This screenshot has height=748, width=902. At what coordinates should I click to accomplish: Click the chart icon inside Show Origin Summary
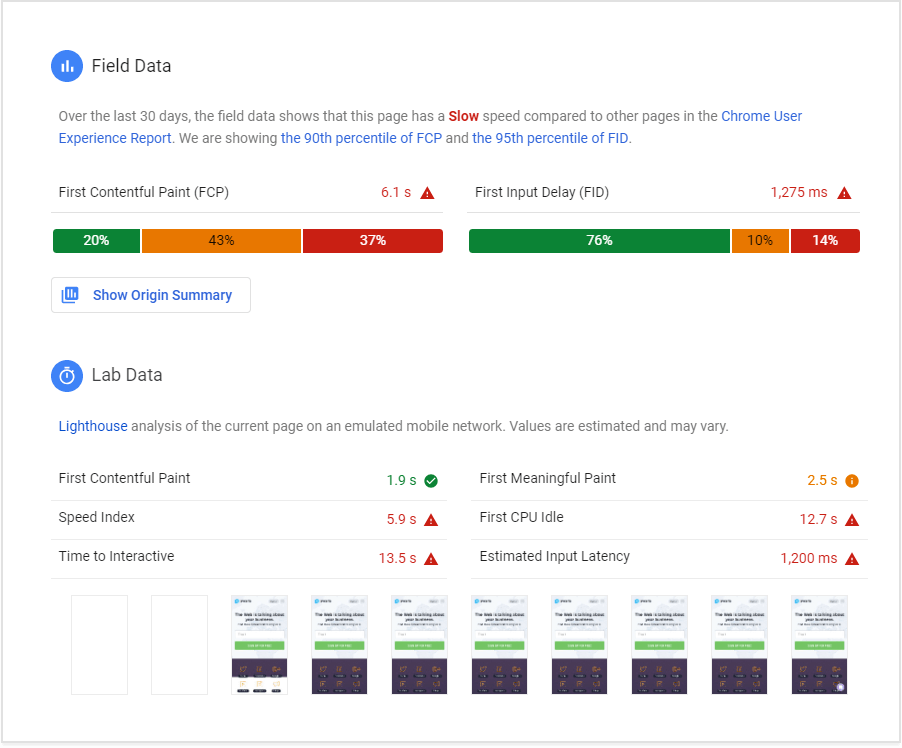tap(70, 294)
